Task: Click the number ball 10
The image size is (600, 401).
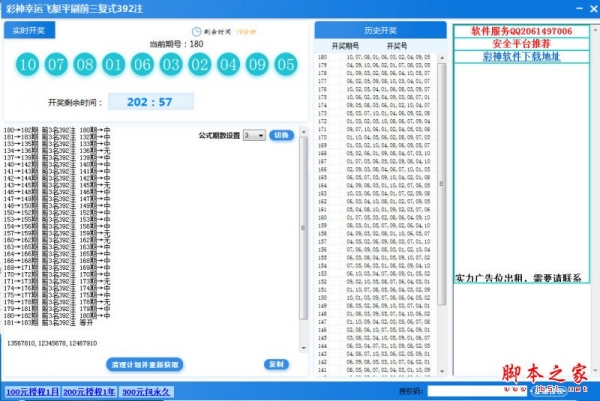Action: (28, 64)
